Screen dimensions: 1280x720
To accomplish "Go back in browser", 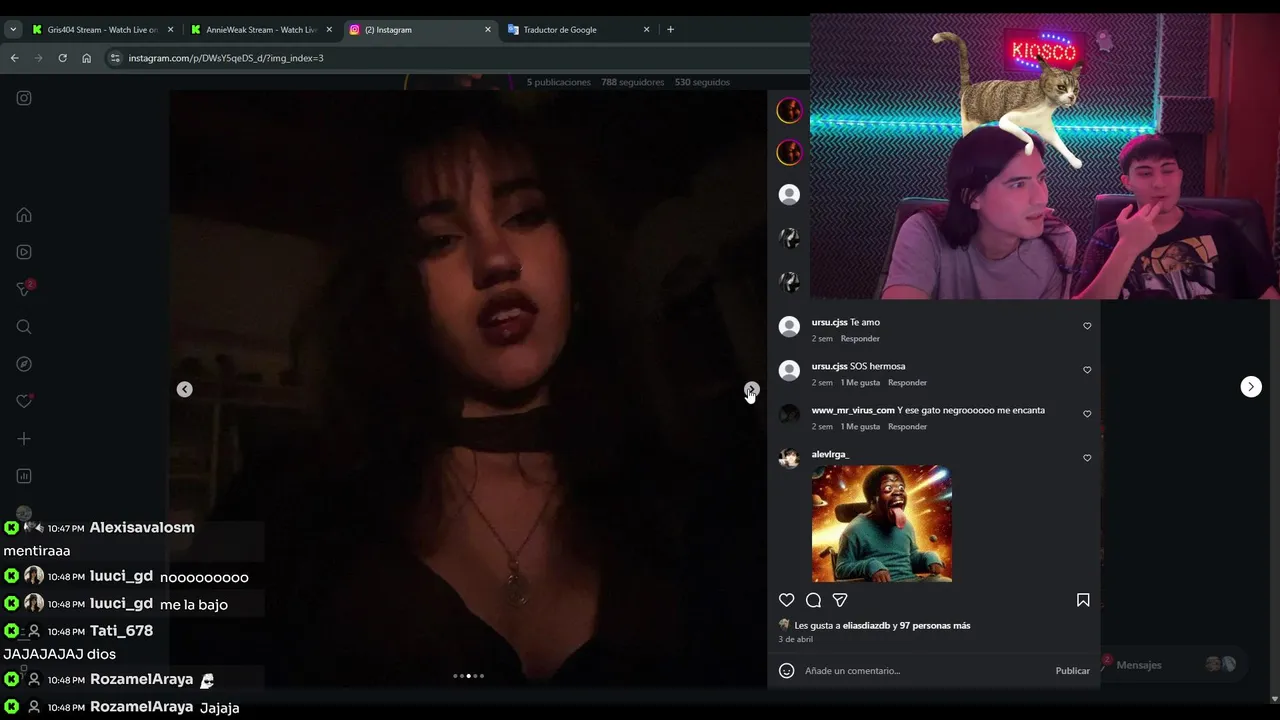I will pos(14,58).
